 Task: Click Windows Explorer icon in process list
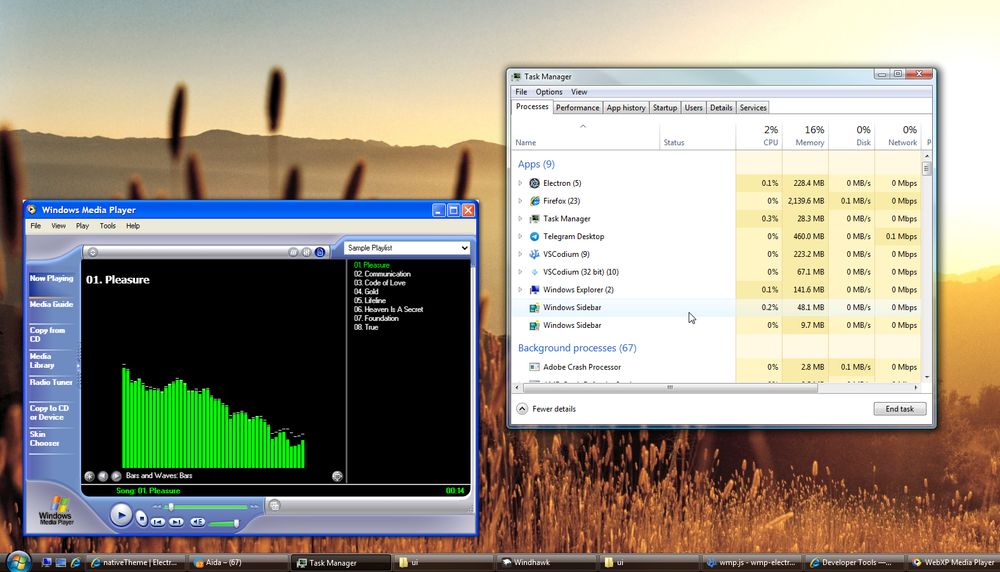pyautogui.click(x=534, y=290)
